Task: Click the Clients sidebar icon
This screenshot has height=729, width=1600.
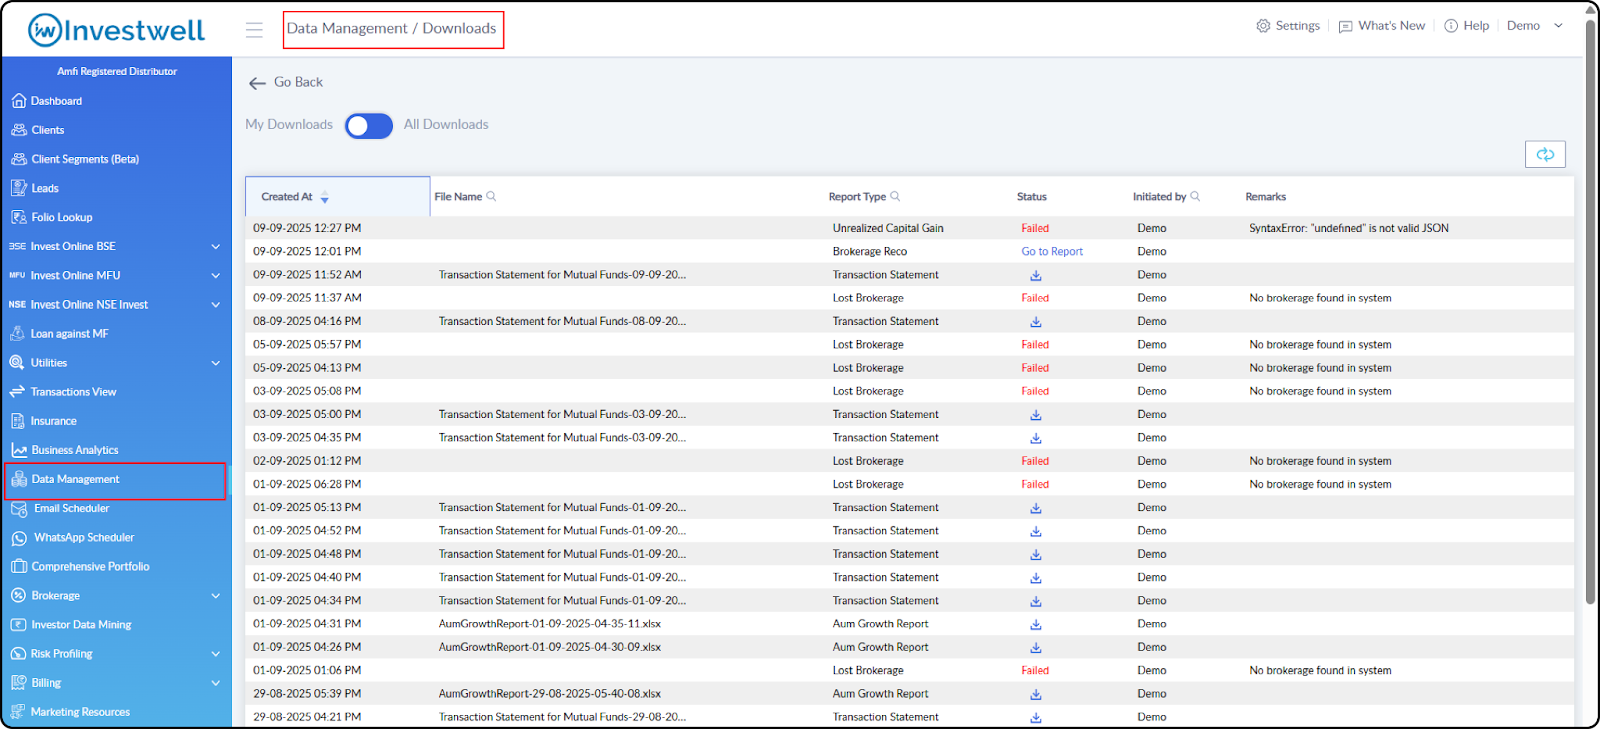Action: pyautogui.click(x=18, y=130)
